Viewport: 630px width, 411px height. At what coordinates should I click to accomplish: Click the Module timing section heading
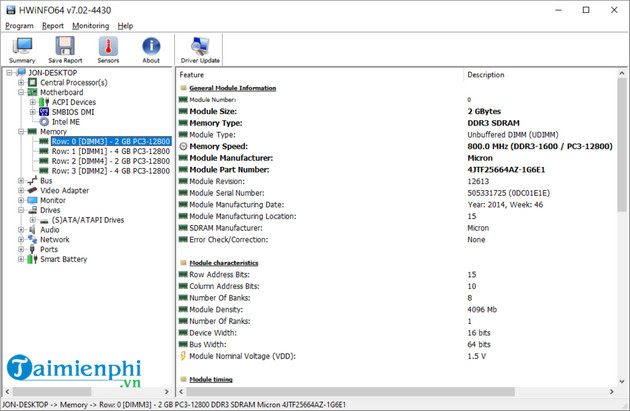pos(211,379)
